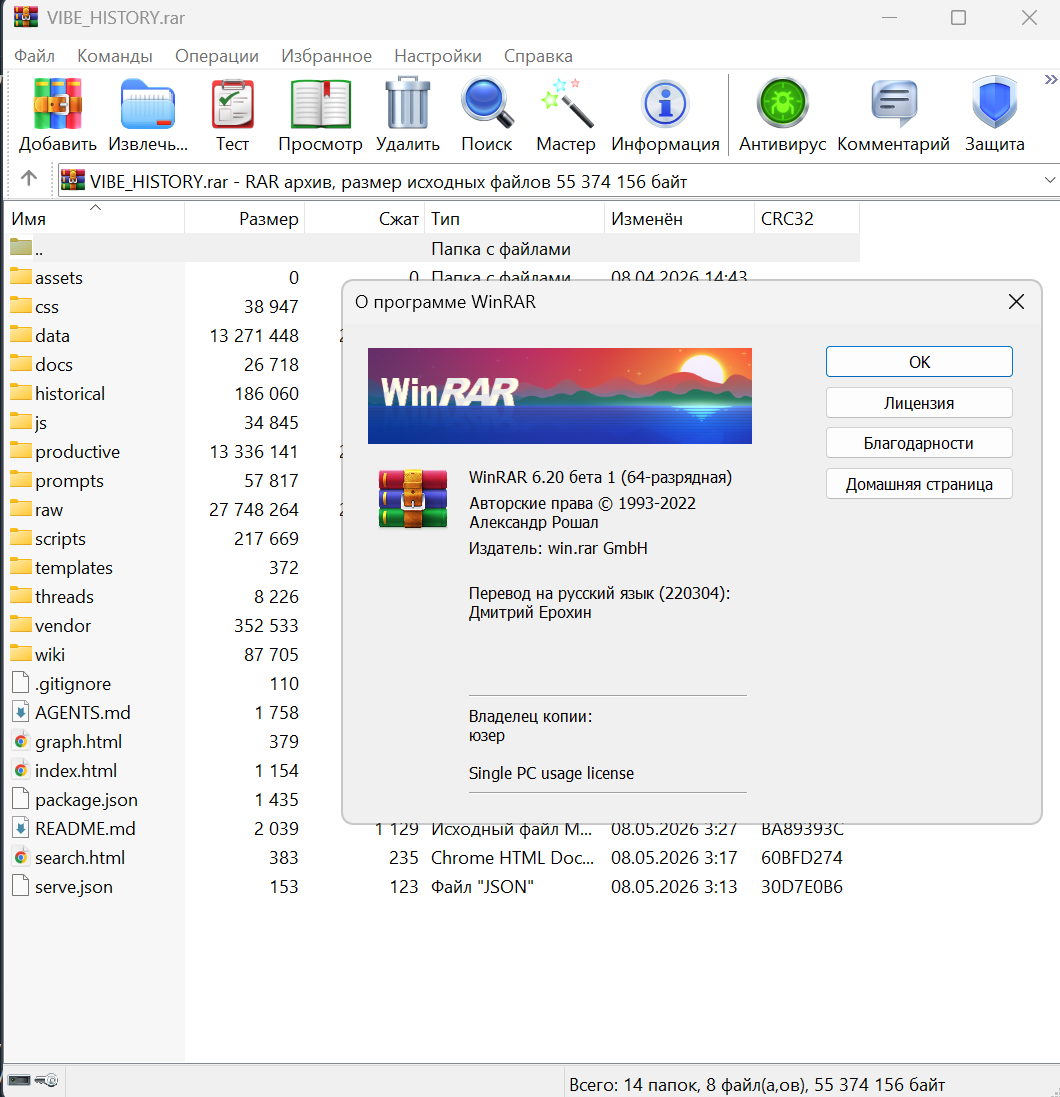This screenshot has width=1060, height=1097.
Task: Click the Защита shield icon
Action: pyautogui.click(x=994, y=104)
